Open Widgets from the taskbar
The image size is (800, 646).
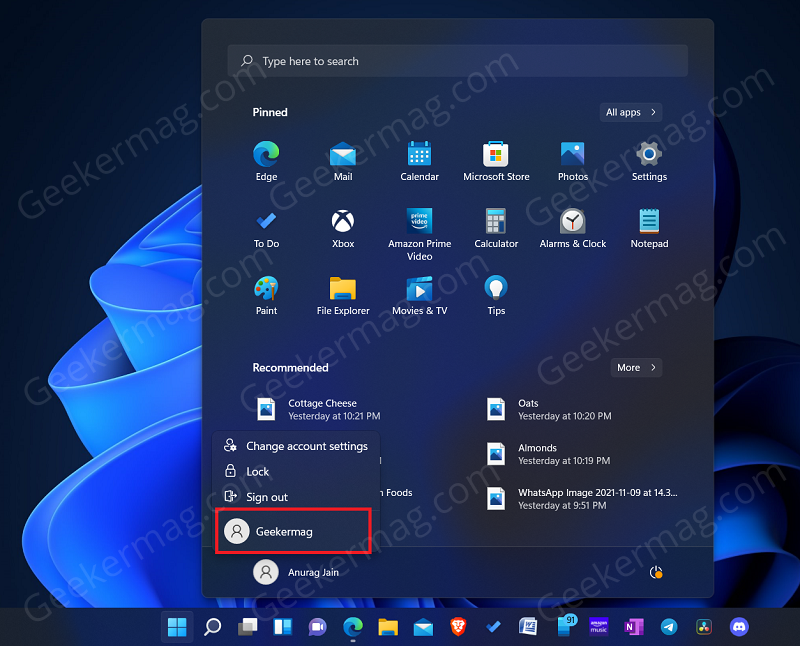point(283,627)
